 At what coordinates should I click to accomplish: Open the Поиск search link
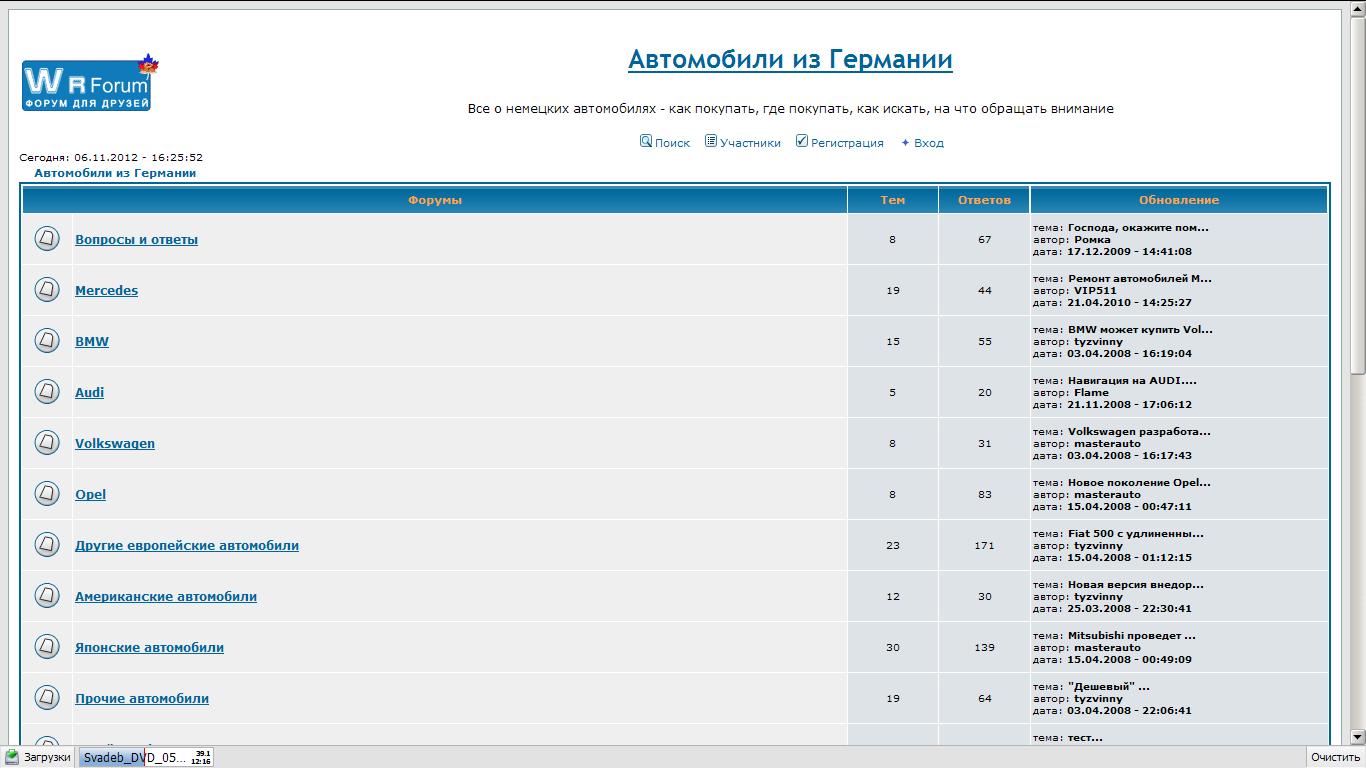click(x=672, y=143)
